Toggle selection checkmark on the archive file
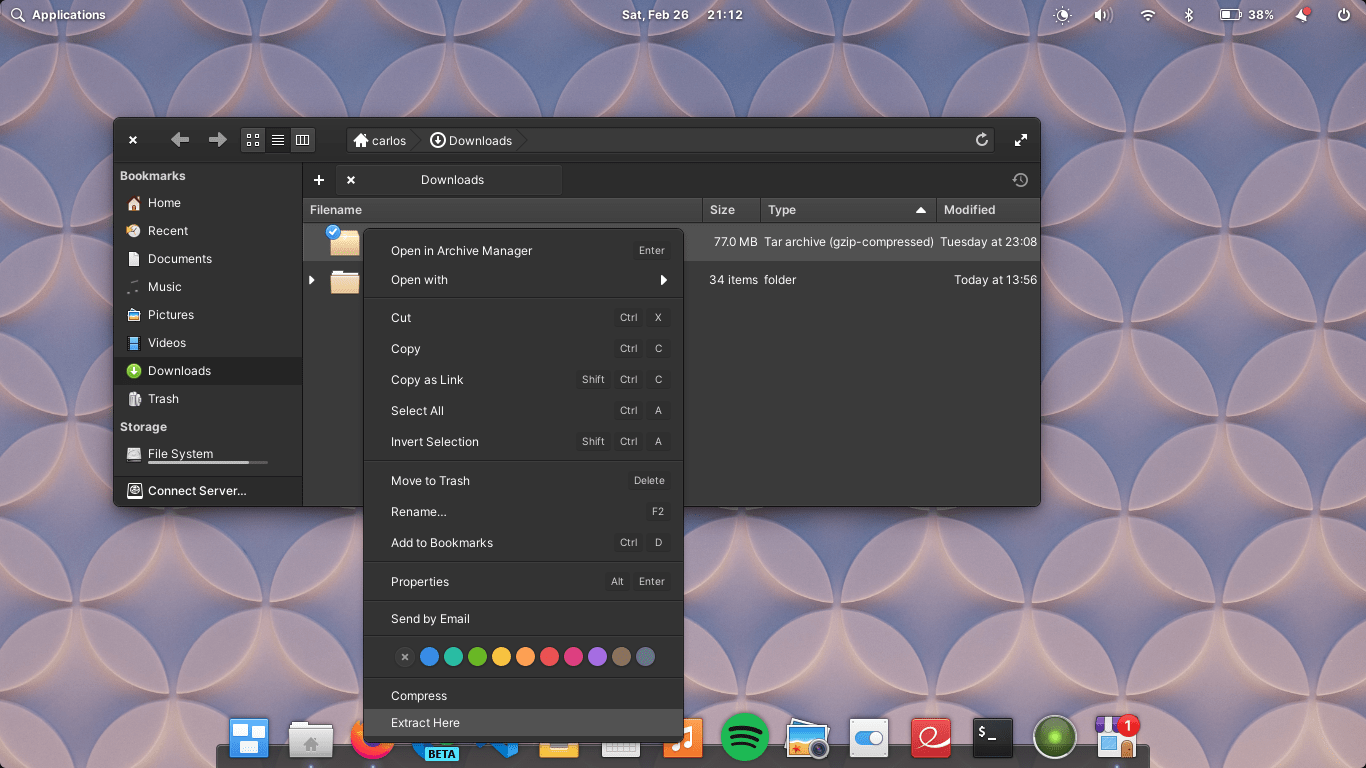This screenshot has height=768, width=1366. (333, 233)
